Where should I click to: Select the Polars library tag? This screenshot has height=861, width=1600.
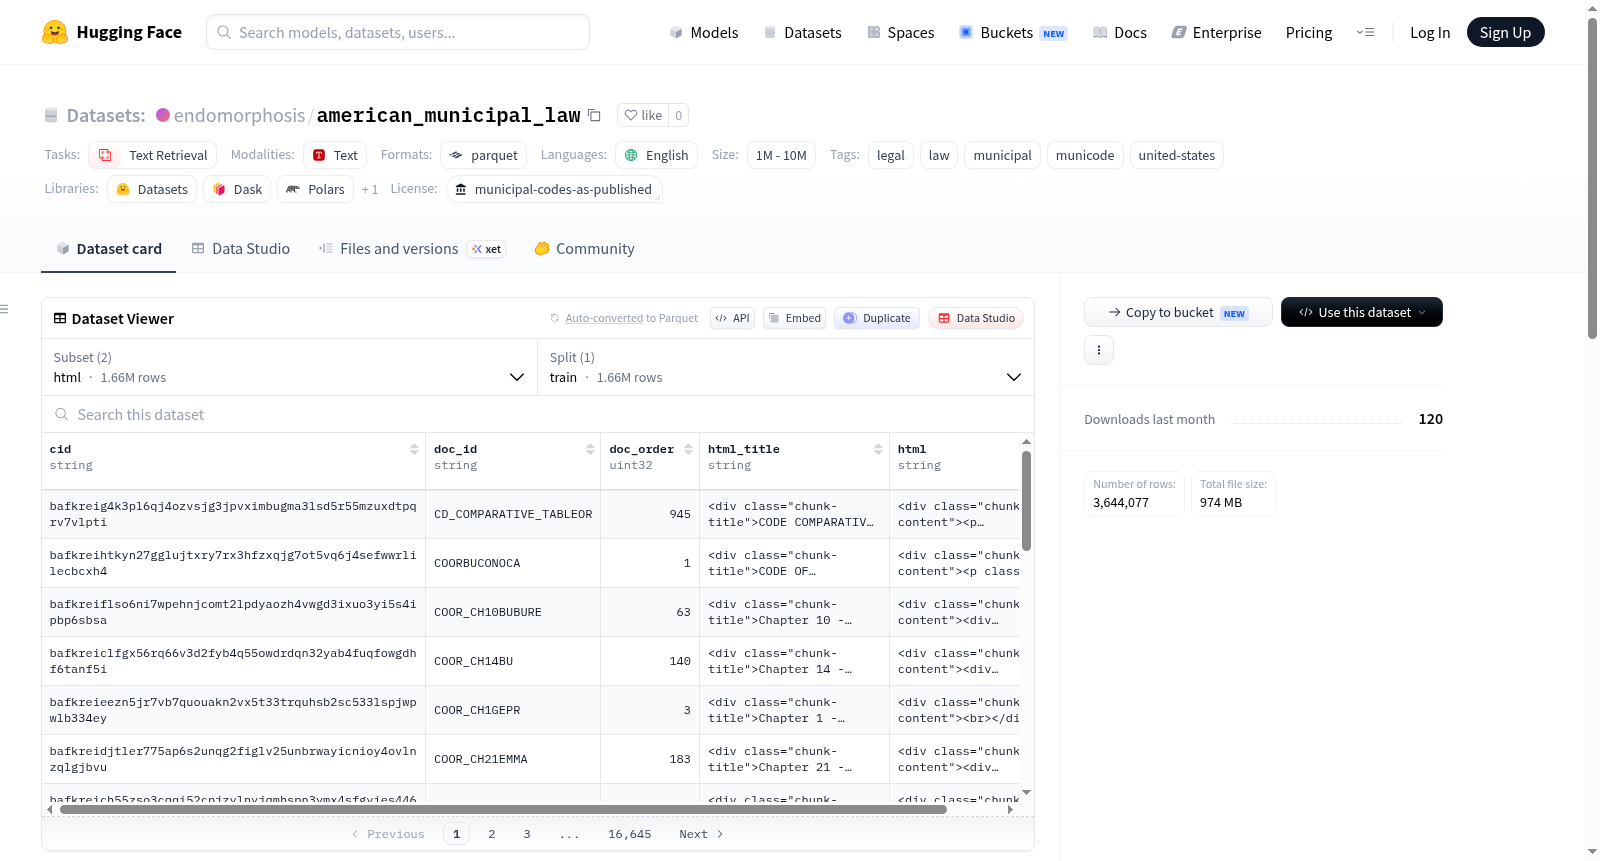(315, 189)
